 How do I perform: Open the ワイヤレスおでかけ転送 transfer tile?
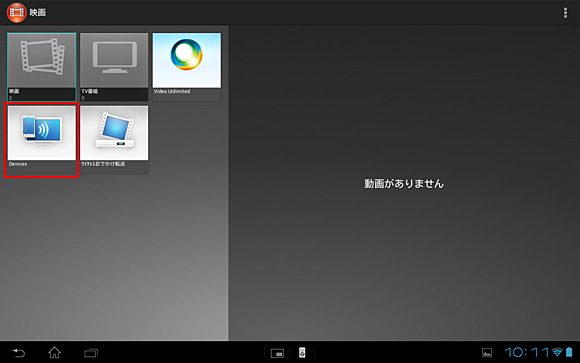[x=114, y=140]
